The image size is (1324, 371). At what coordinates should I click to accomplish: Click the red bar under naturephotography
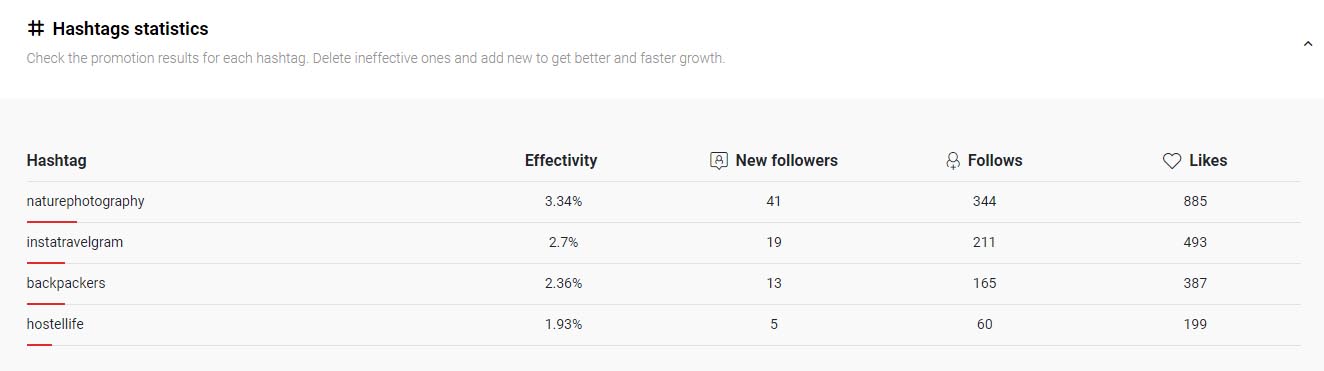point(52,221)
